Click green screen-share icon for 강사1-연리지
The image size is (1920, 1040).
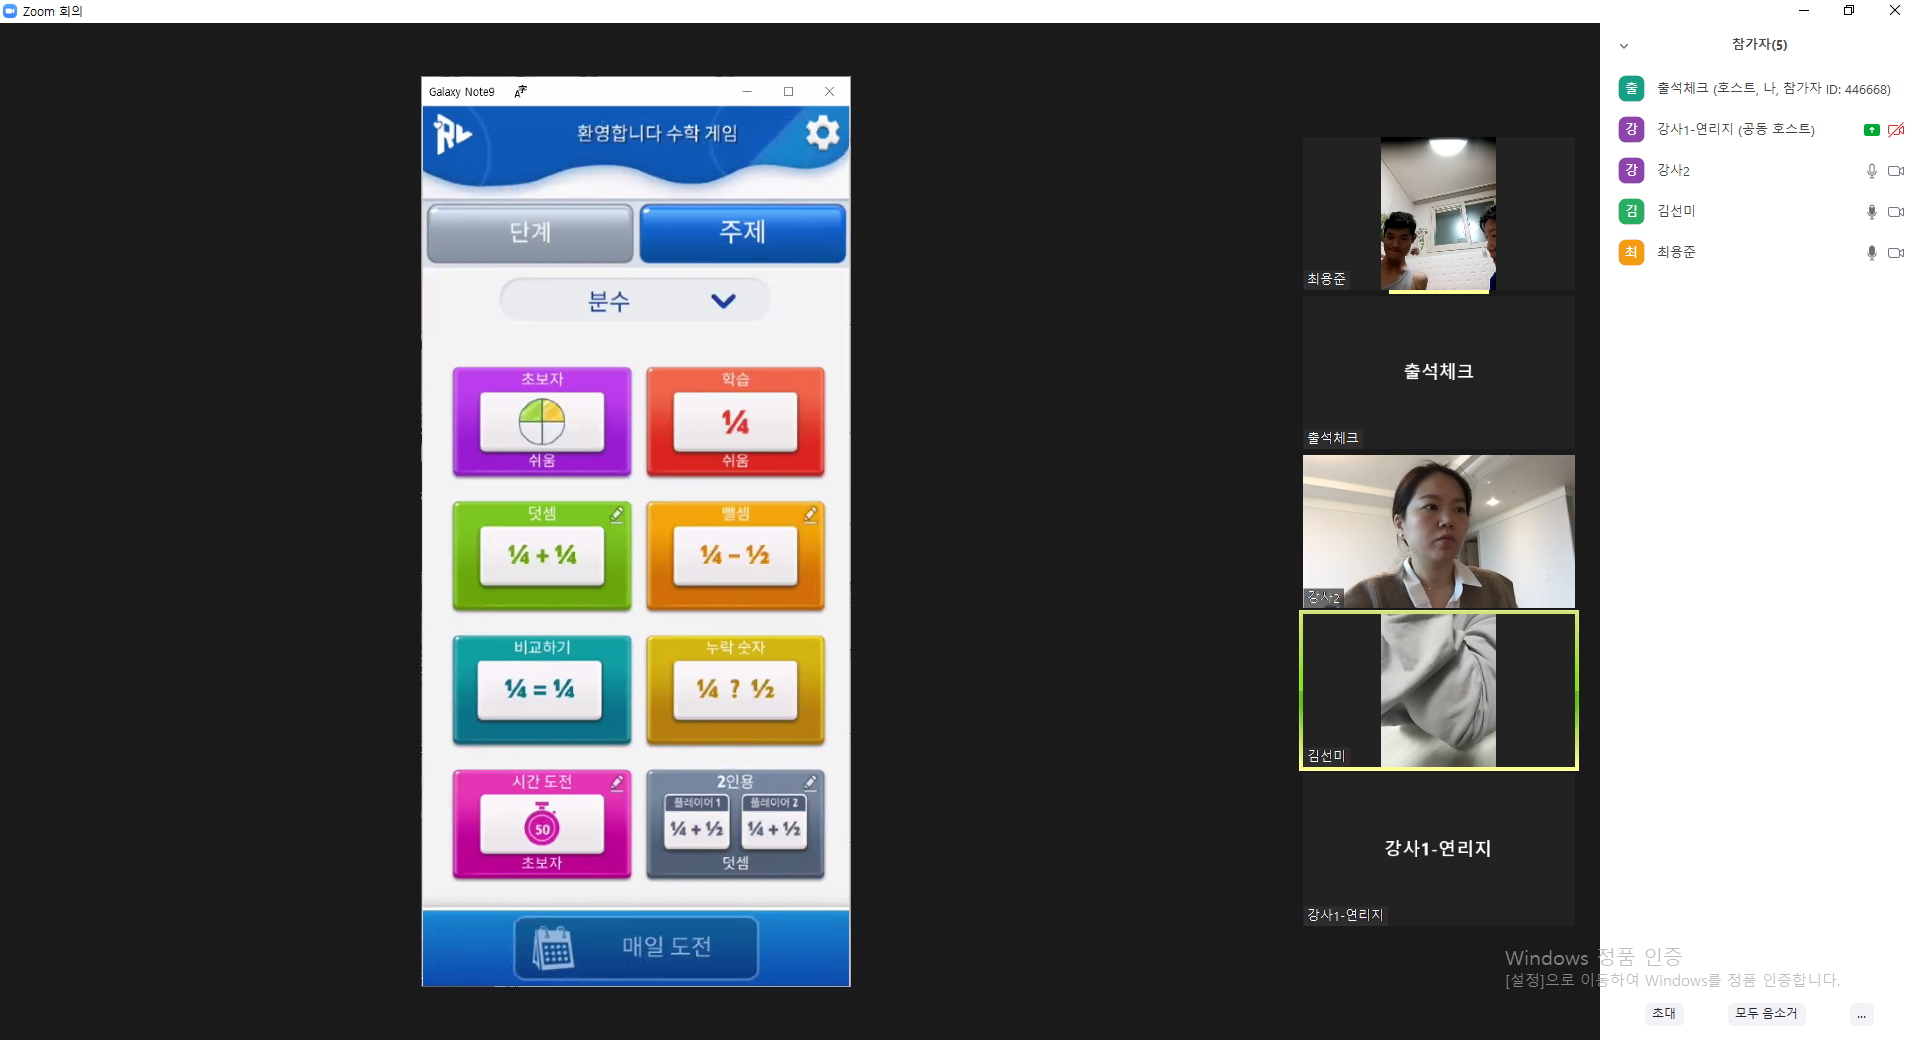point(1871,130)
